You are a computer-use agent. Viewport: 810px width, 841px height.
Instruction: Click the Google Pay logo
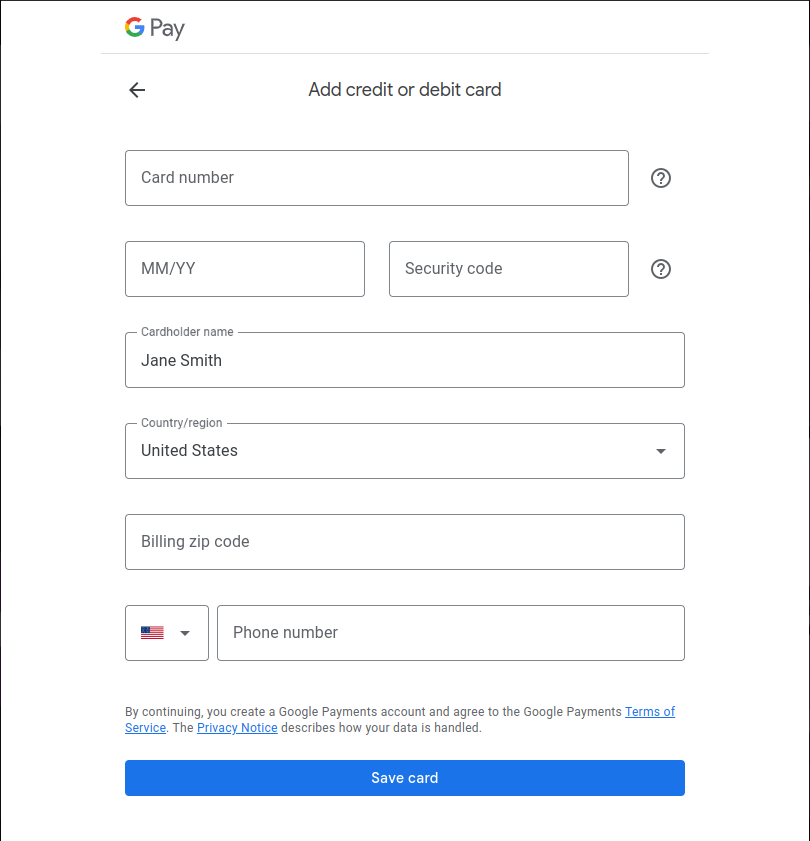tap(154, 28)
